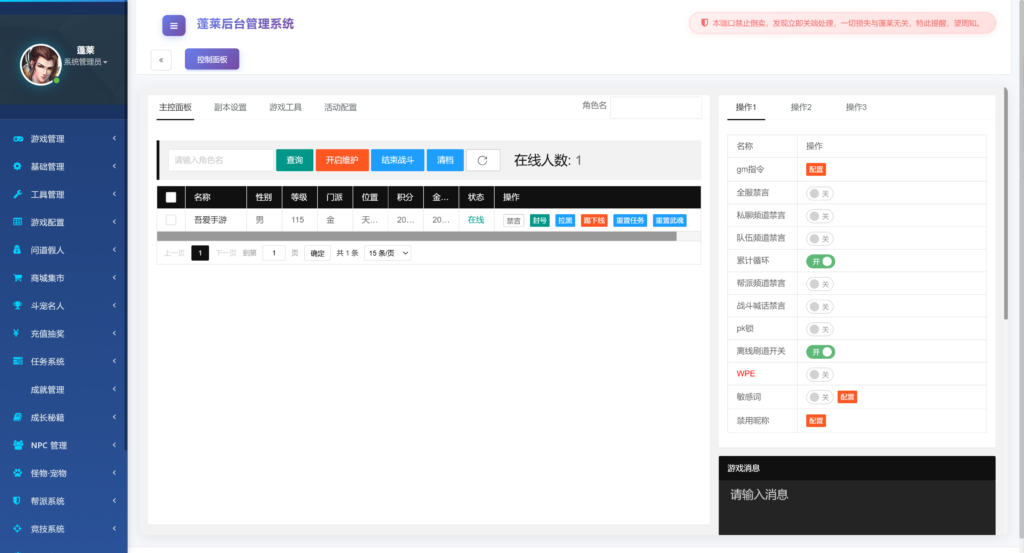The width and height of the screenshot is (1024, 553).
Task: Click the 基础管理 gear icon
Action: click(x=18, y=166)
